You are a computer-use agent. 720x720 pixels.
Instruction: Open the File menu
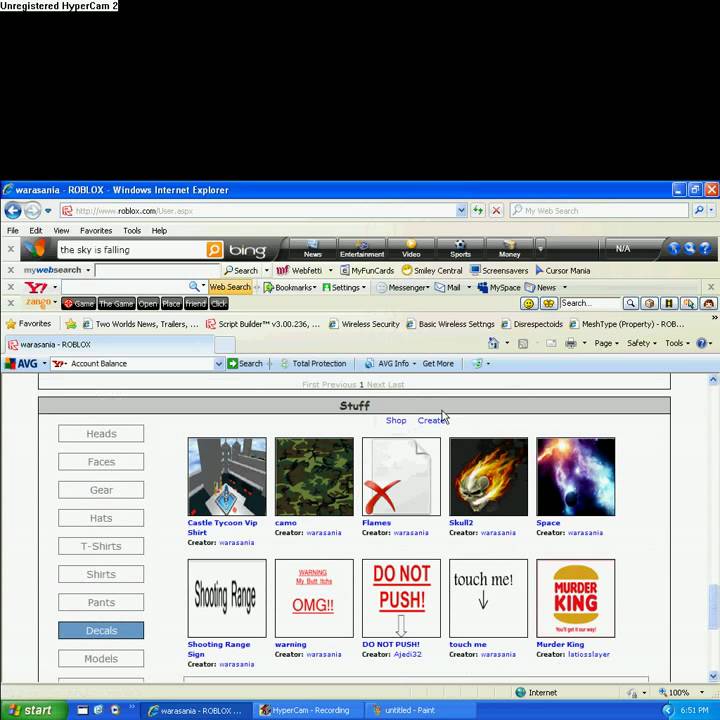coord(13,231)
